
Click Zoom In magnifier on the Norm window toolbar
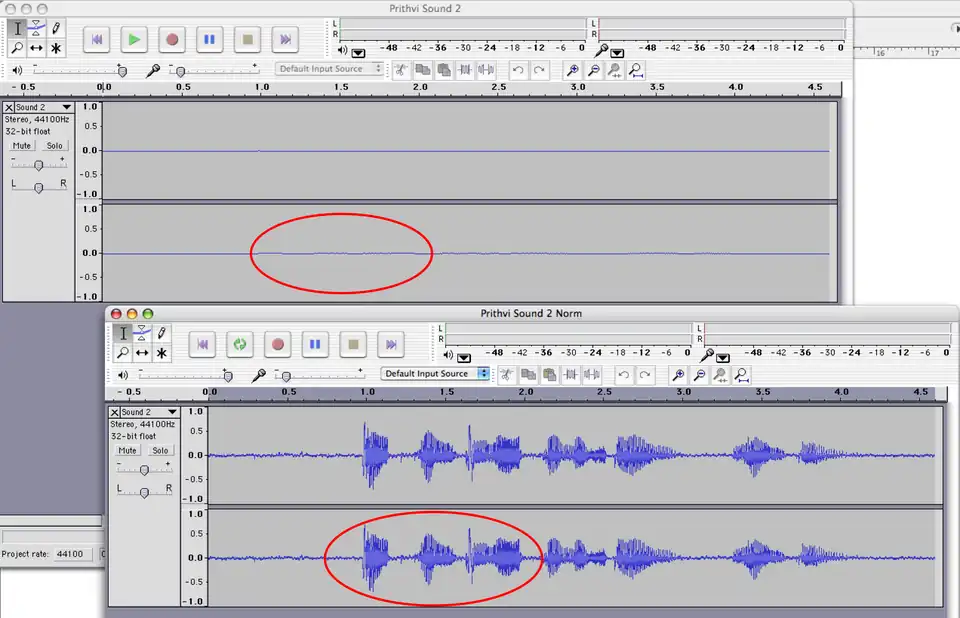pyautogui.click(x=678, y=374)
